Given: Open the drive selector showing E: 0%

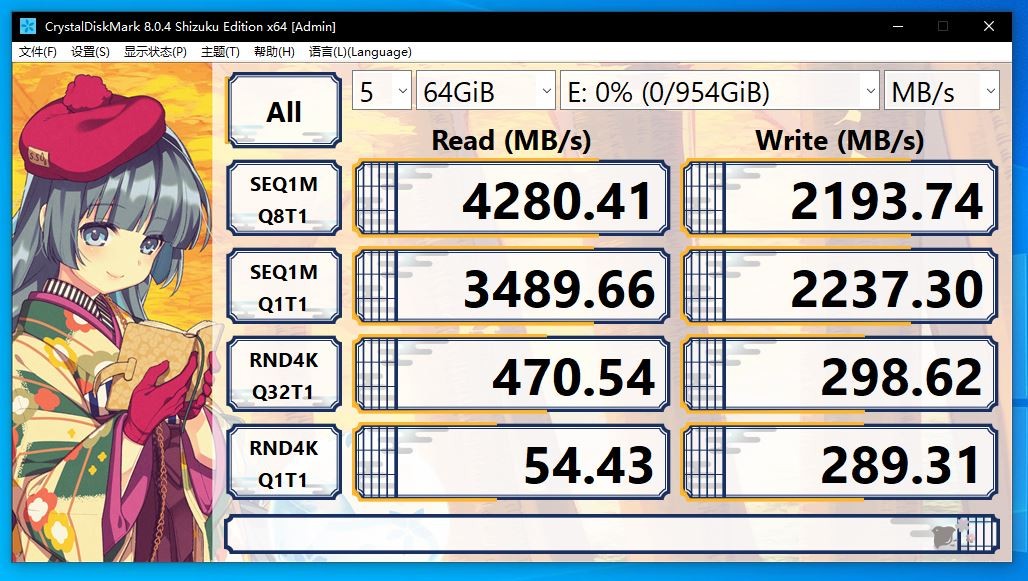Looking at the screenshot, I should pos(720,90).
